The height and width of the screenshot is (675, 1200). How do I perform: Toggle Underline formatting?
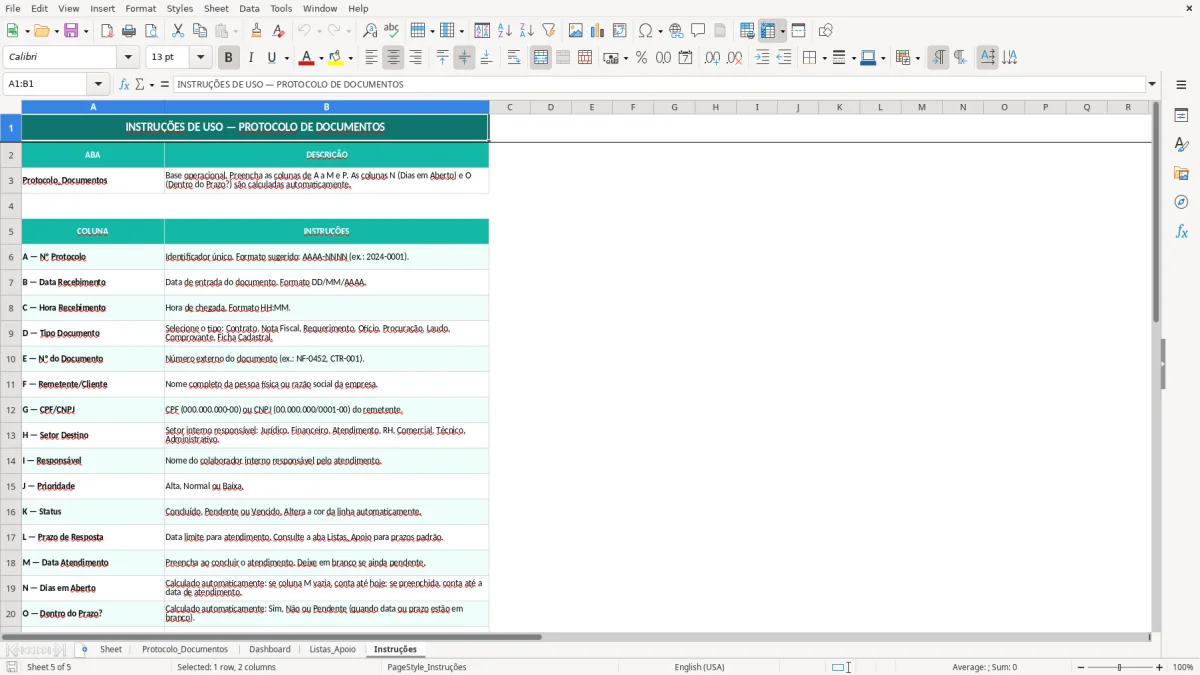[x=271, y=58]
